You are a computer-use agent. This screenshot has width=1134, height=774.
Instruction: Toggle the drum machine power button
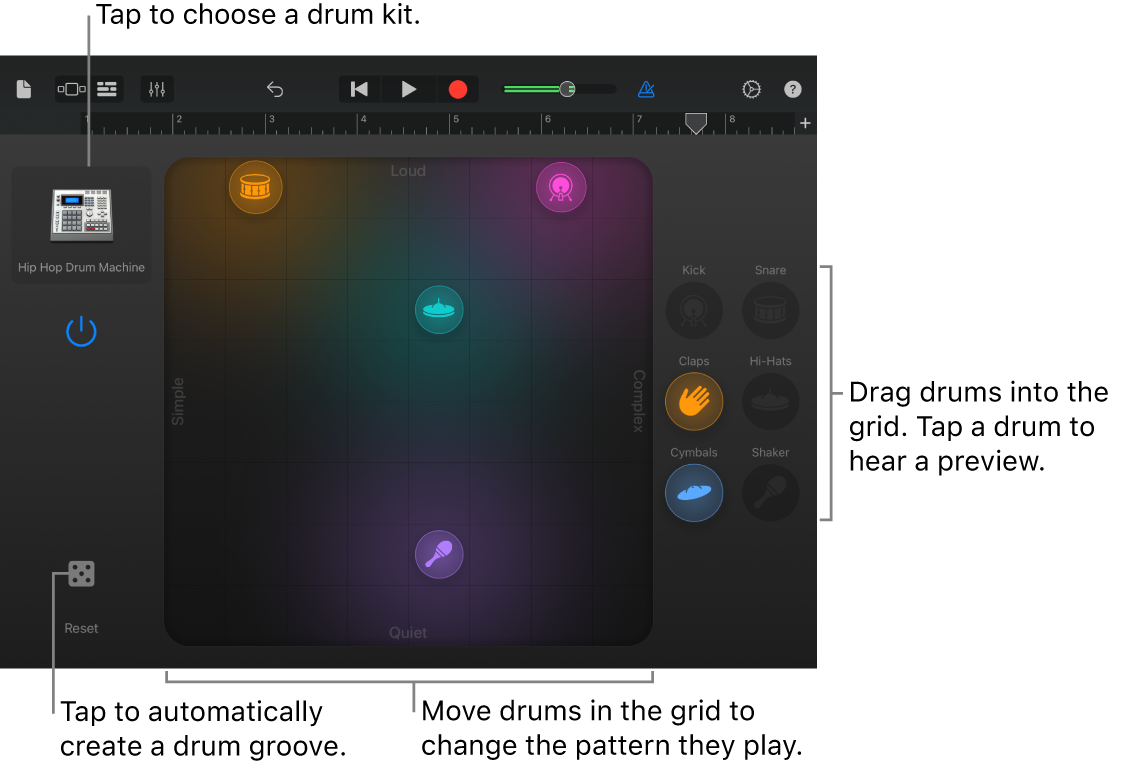pyautogui.click(x=80, y=331)
